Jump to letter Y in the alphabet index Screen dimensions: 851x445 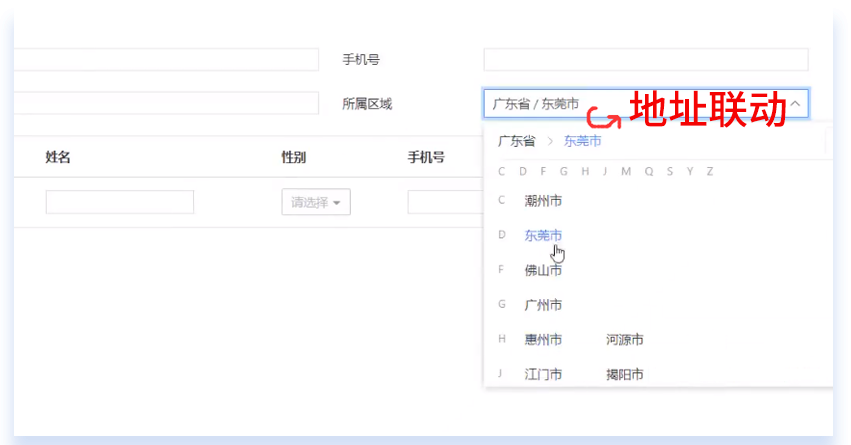click(x=690, y=171)
